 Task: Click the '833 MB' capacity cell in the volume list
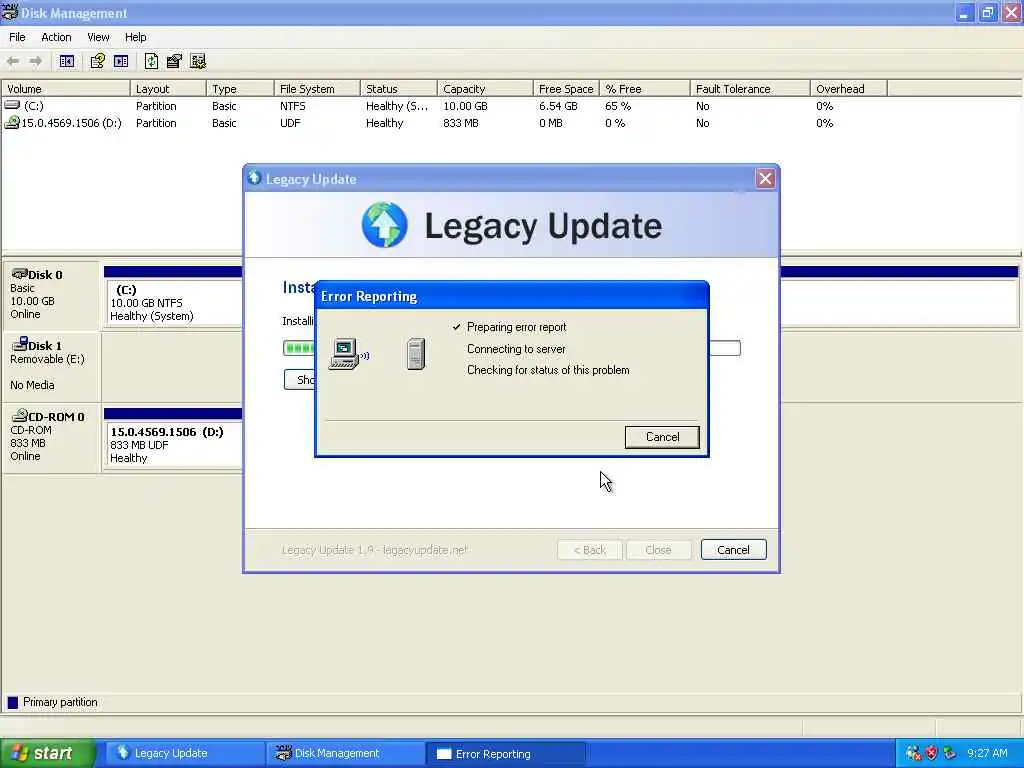pyautogui.click(x=460, y=123)
